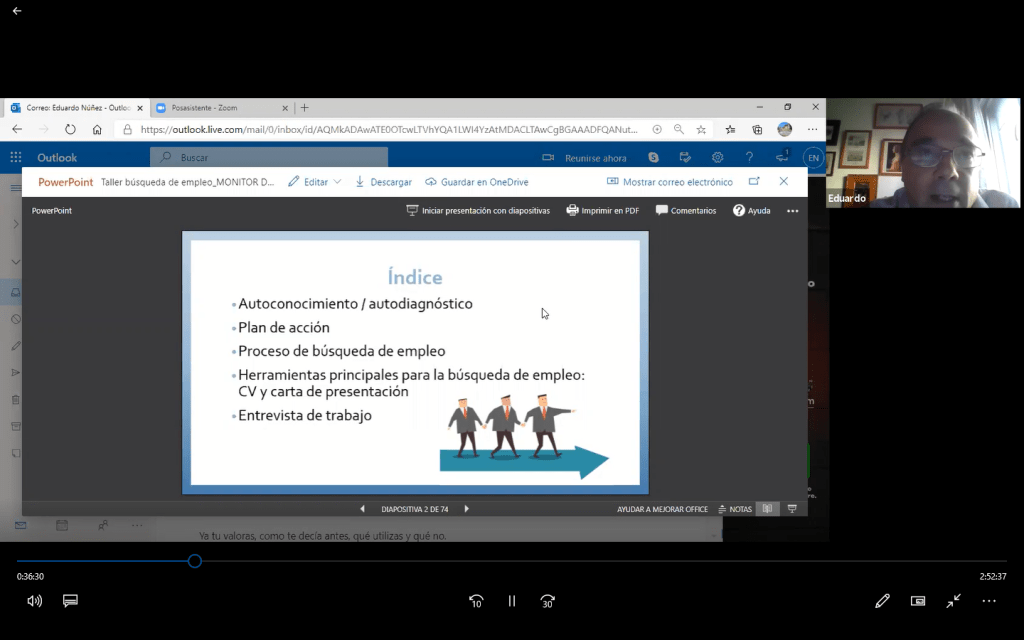Open the Comentarios panel
Viewport: 1024px width, 640px height.
685,211
